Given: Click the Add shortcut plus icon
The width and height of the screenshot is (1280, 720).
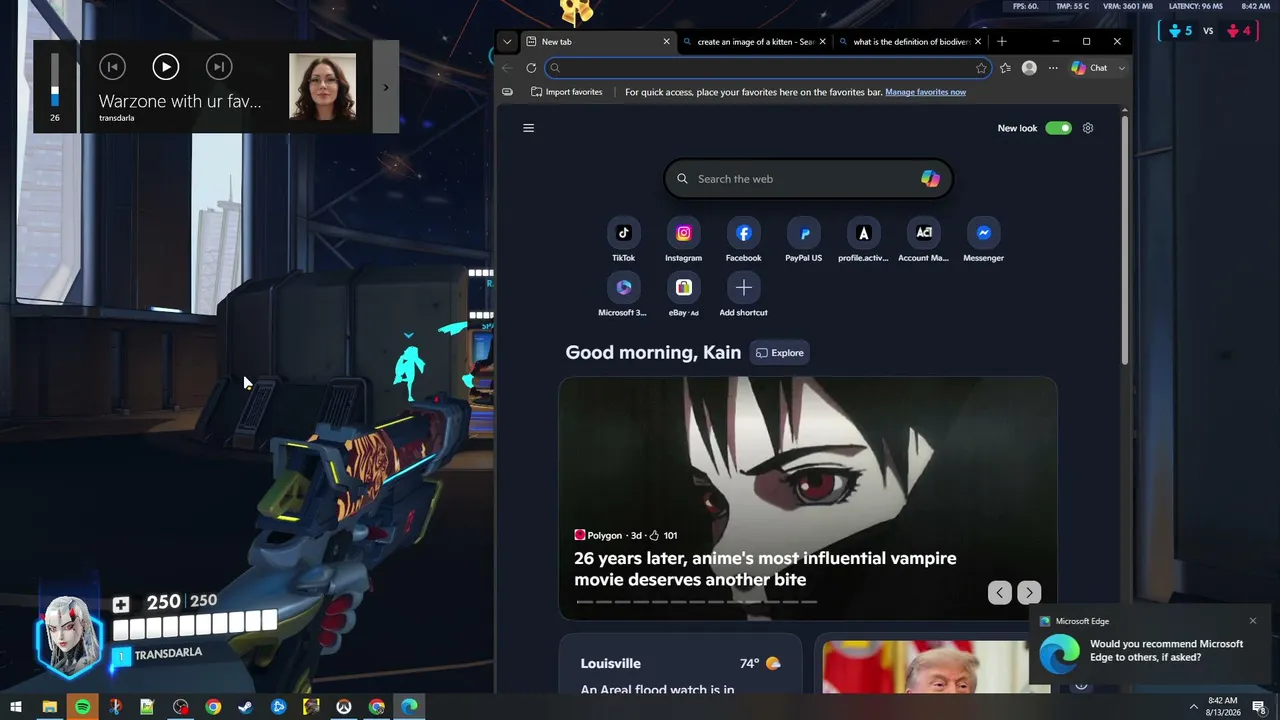Looking at the screenshot, I should coord(743,288).
